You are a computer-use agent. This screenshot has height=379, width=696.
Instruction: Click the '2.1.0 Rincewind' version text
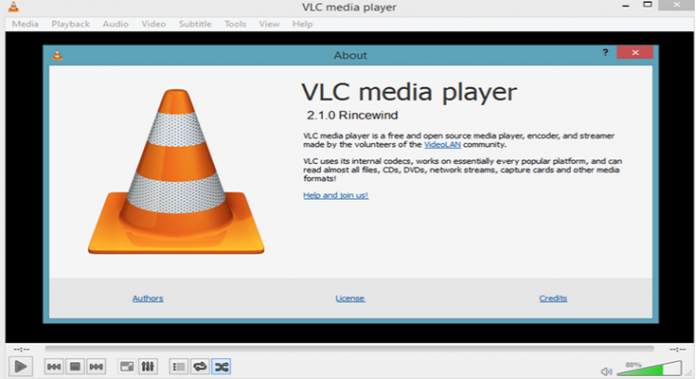tap(352, 115)
